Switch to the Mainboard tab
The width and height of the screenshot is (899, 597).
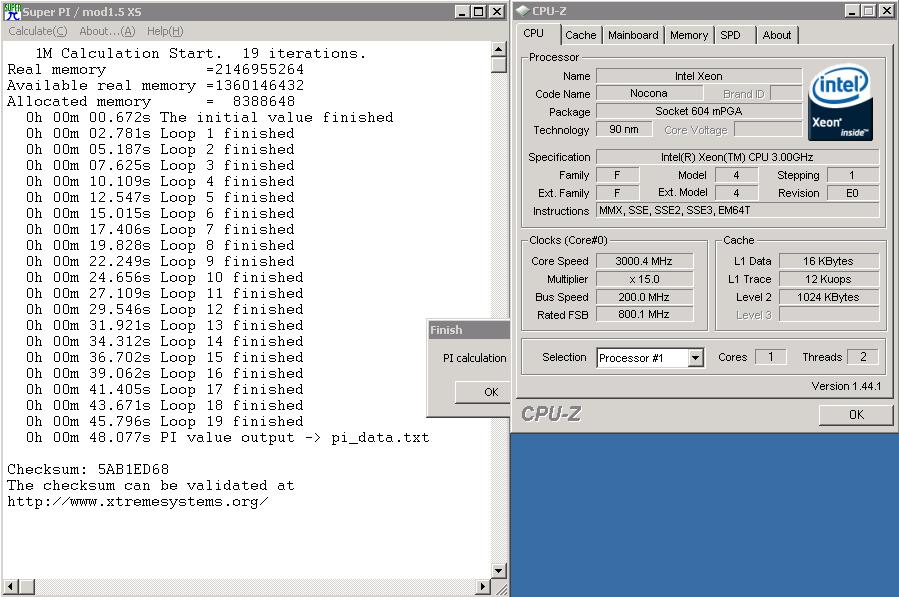tap(633, 35)
